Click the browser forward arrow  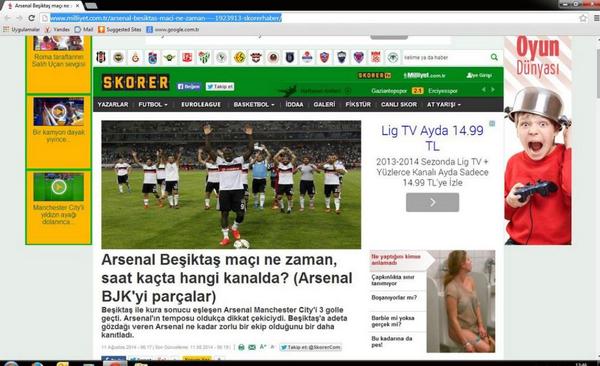tap(19, 18)
